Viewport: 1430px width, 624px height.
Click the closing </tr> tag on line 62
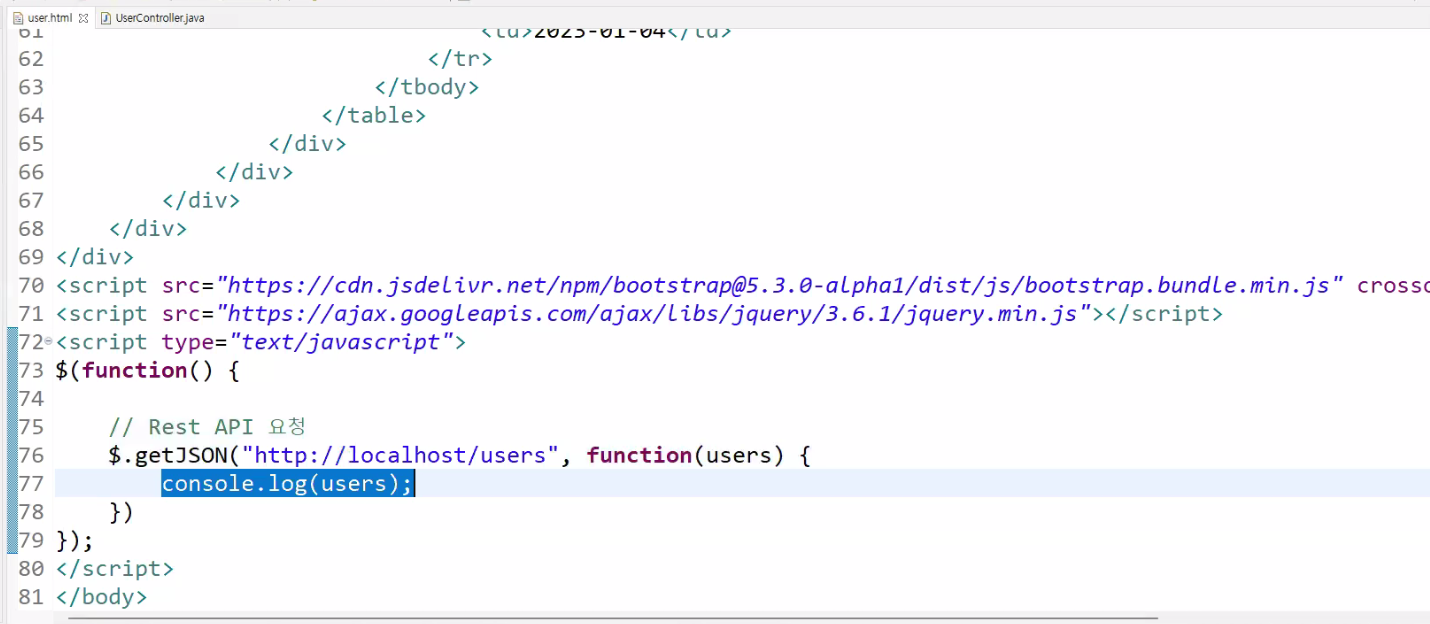coord(460,59)
